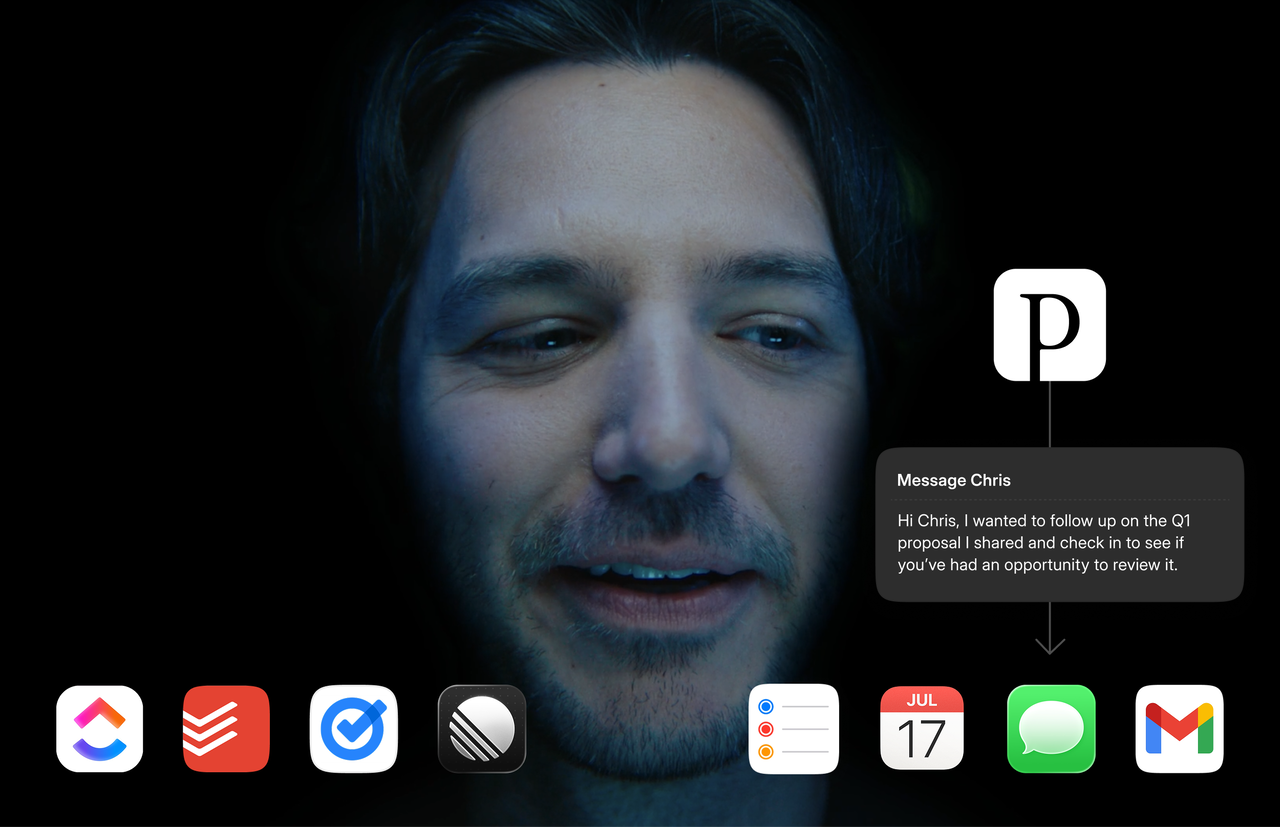Open the Reminders app icon
Viewport: 1280px width, 827px height.
point(794,729)
